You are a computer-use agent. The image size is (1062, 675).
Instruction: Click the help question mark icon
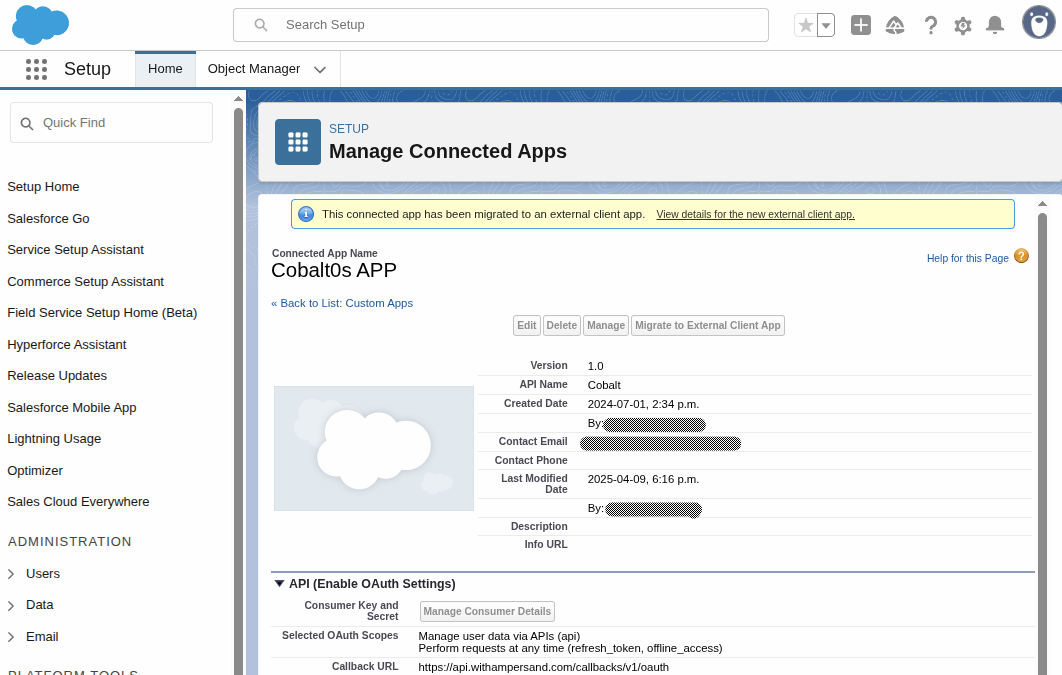point(930,24)
